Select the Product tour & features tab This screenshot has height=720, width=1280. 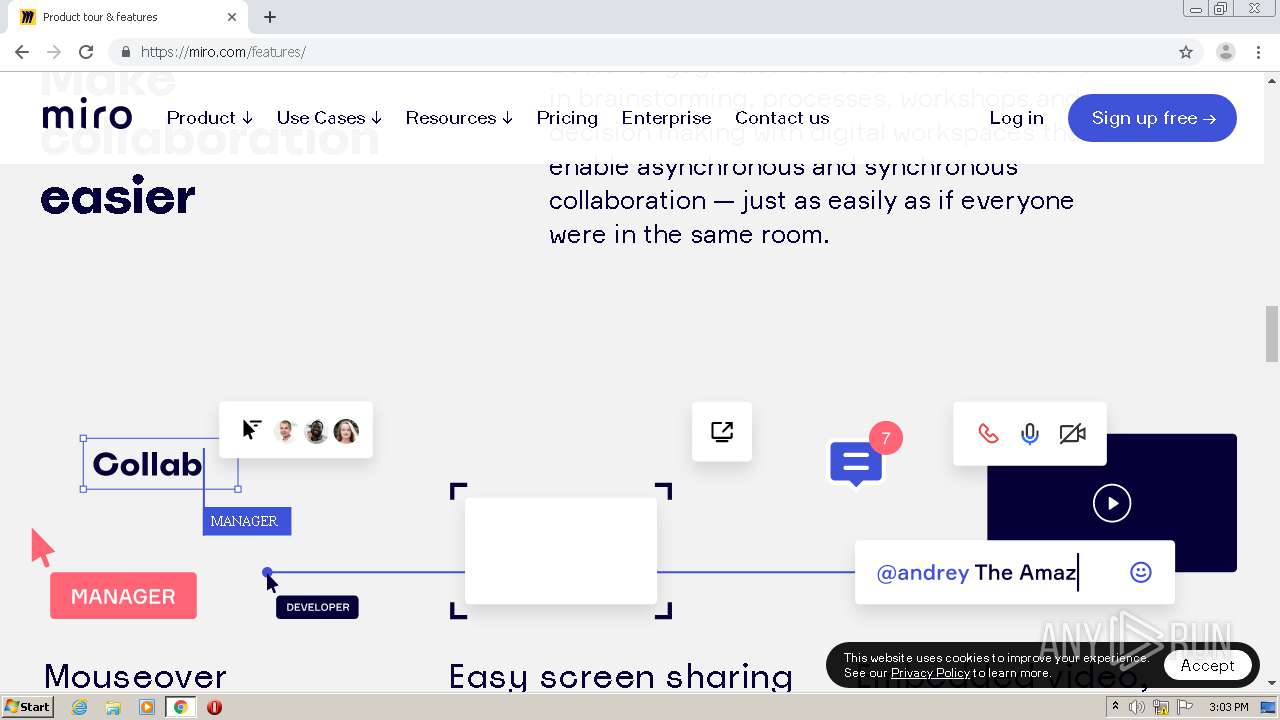click(x=129, y=17)
